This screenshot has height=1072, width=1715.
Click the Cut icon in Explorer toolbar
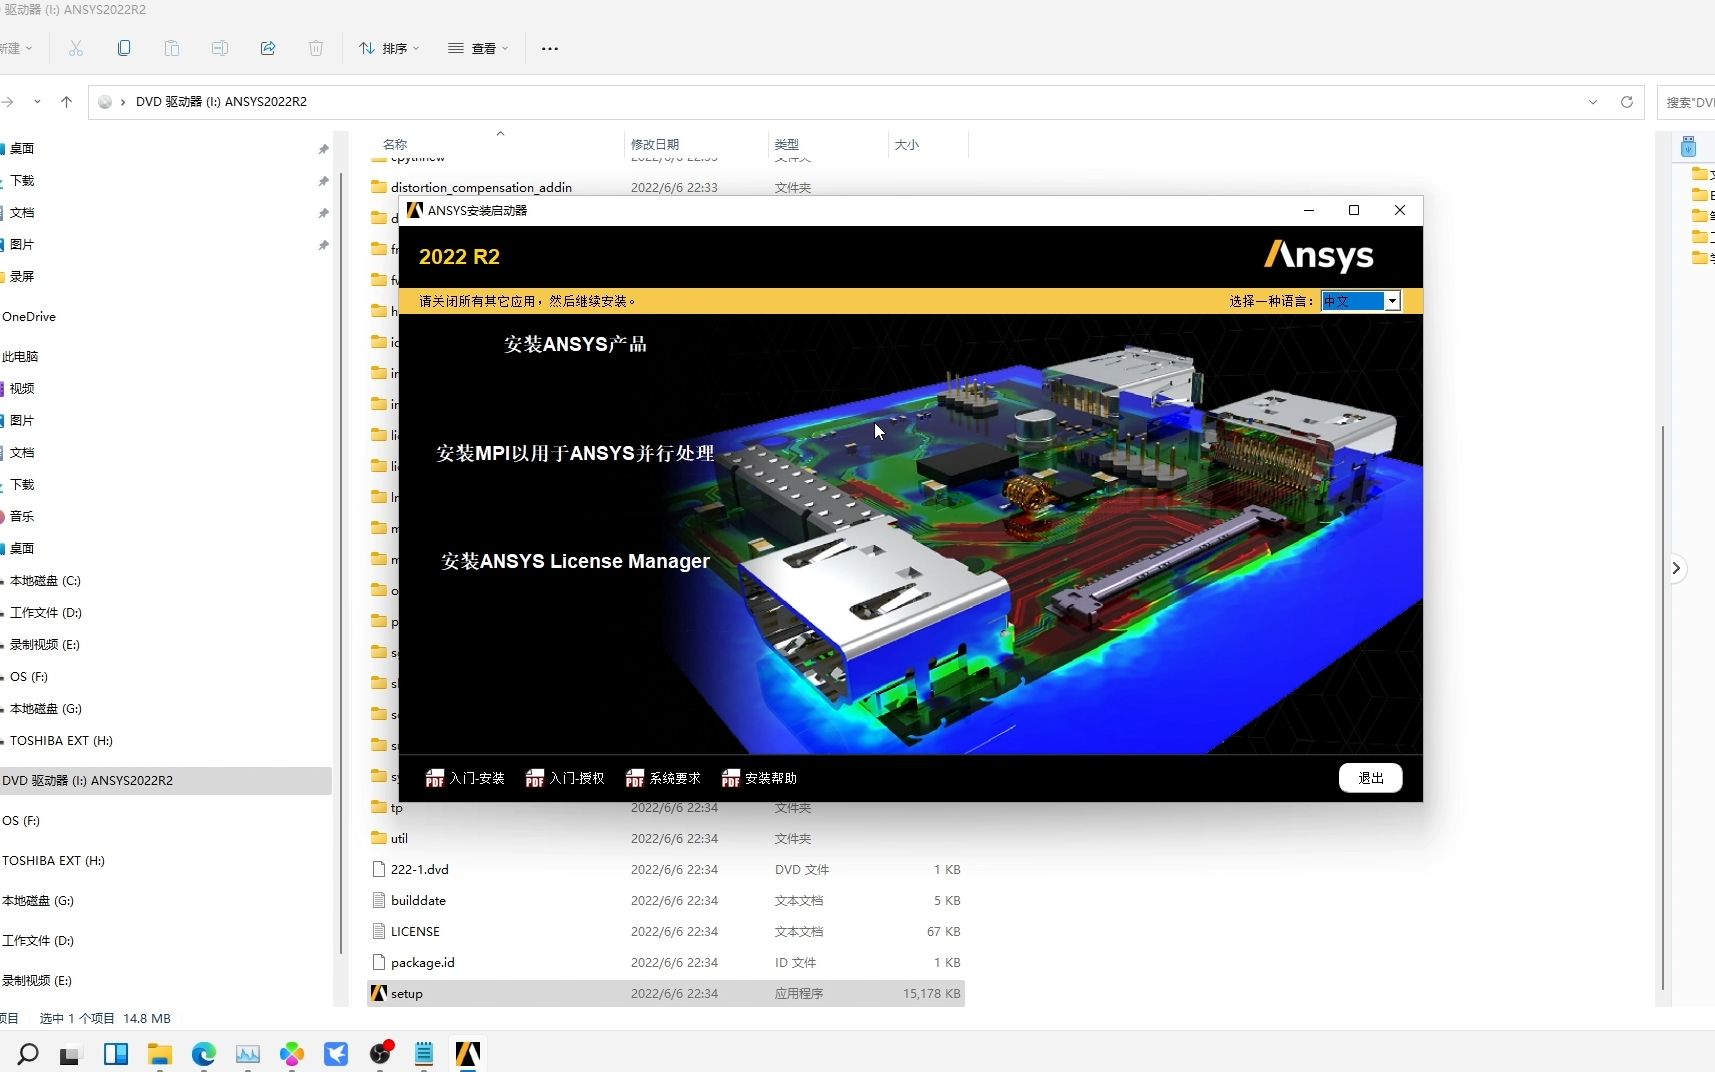(76, 48)
